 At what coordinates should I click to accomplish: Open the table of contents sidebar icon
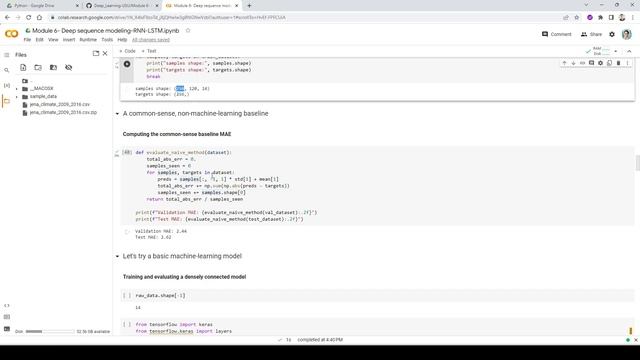pos(7,55)
